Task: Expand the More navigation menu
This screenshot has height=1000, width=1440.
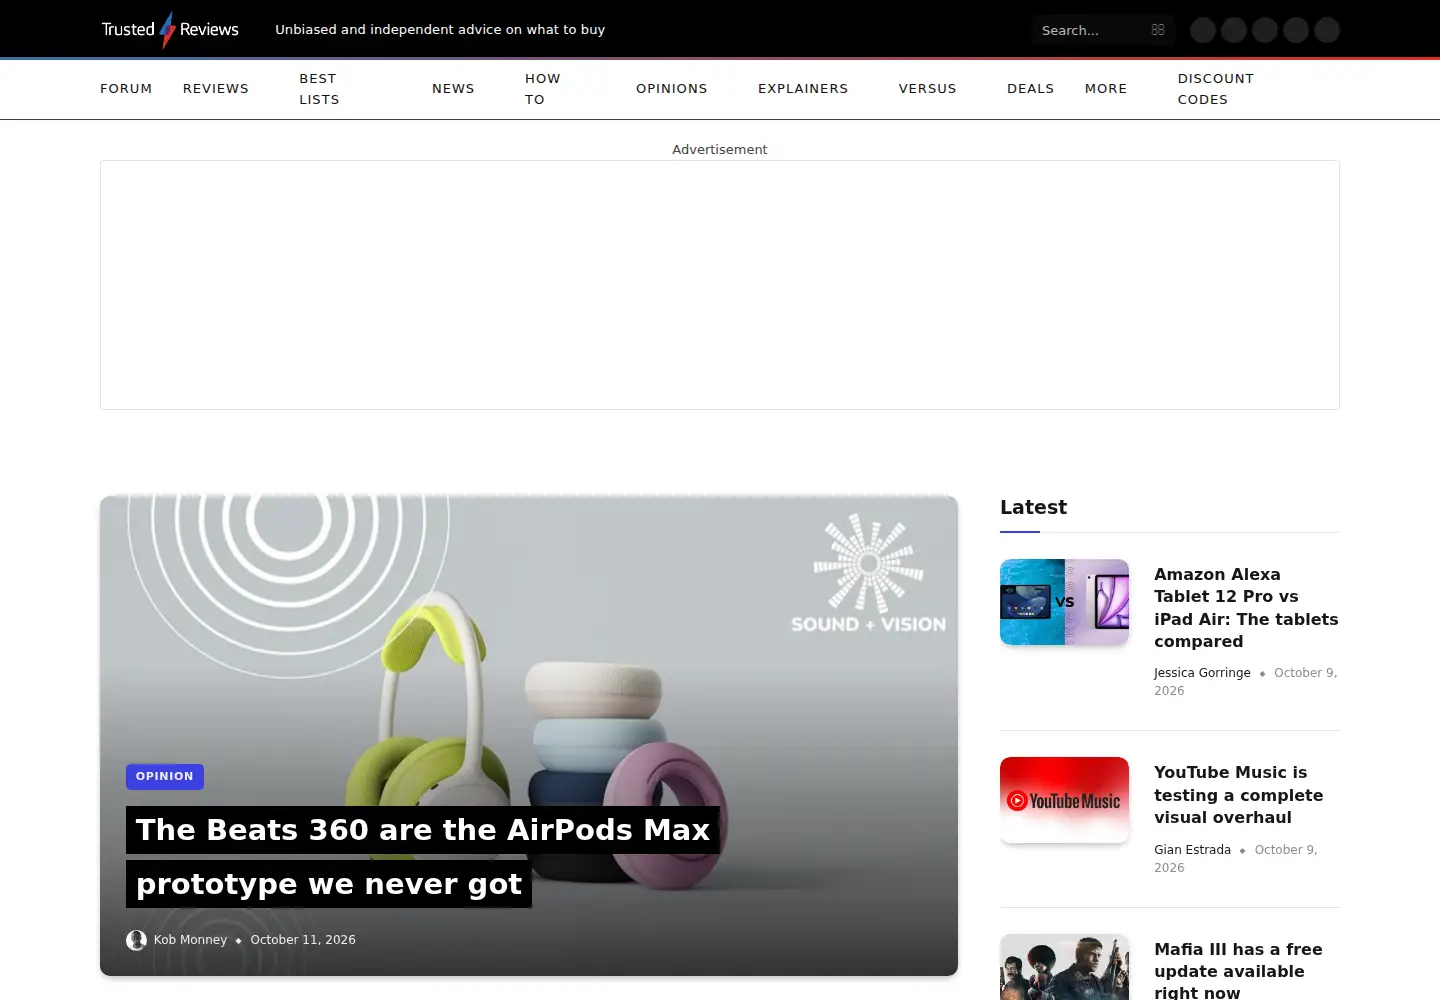Action: (x=1106, y=89)
